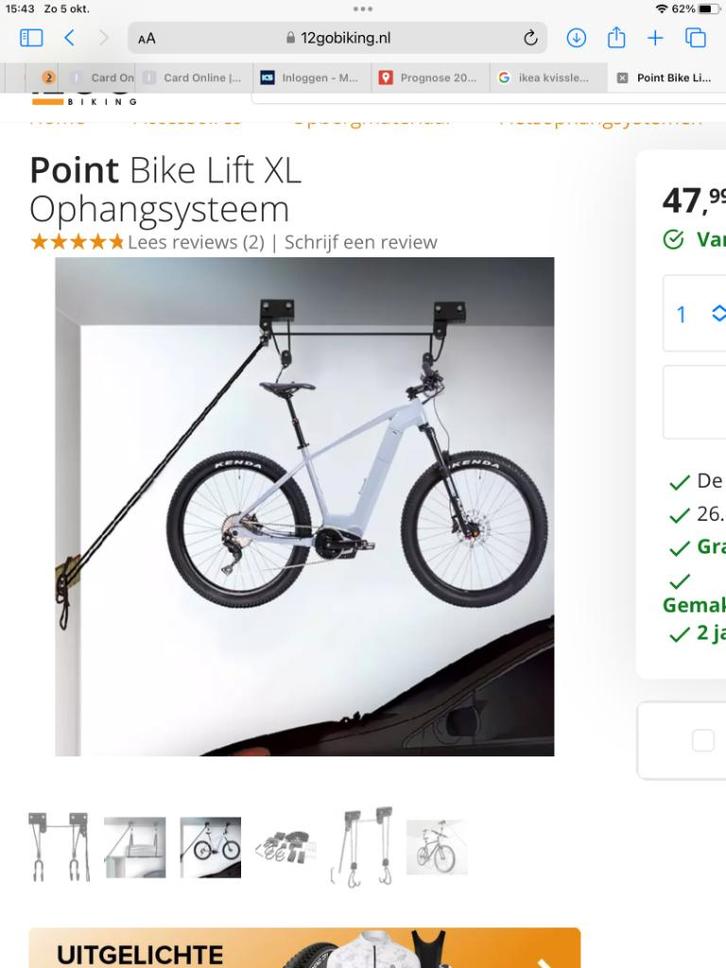Viewport: 726px width, 968px height.
Task: Open the Safari sidebar panel
Action: pyautogui.click(x=31, y=38)
